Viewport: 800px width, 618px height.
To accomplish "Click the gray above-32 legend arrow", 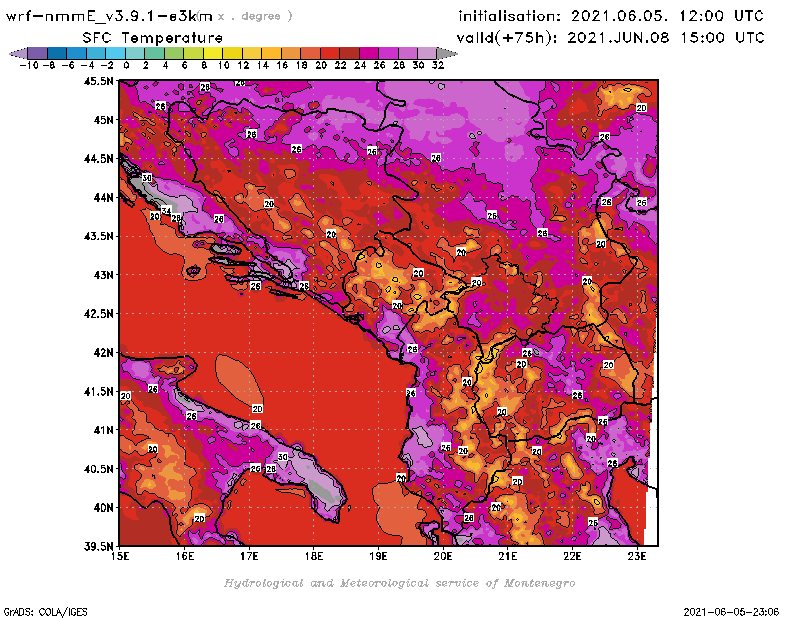I will pos(447,53).
